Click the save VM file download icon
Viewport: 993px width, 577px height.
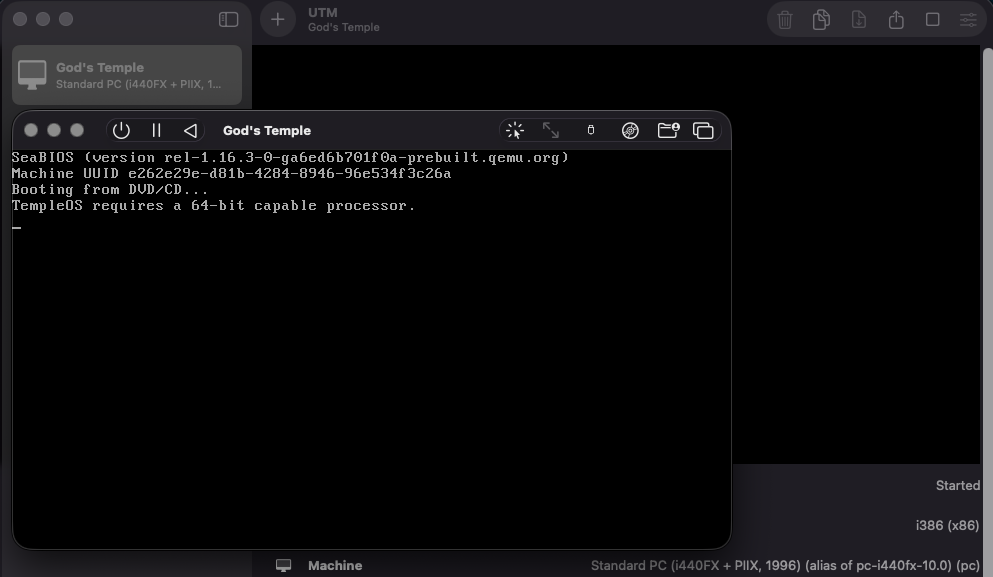[858, 19]
